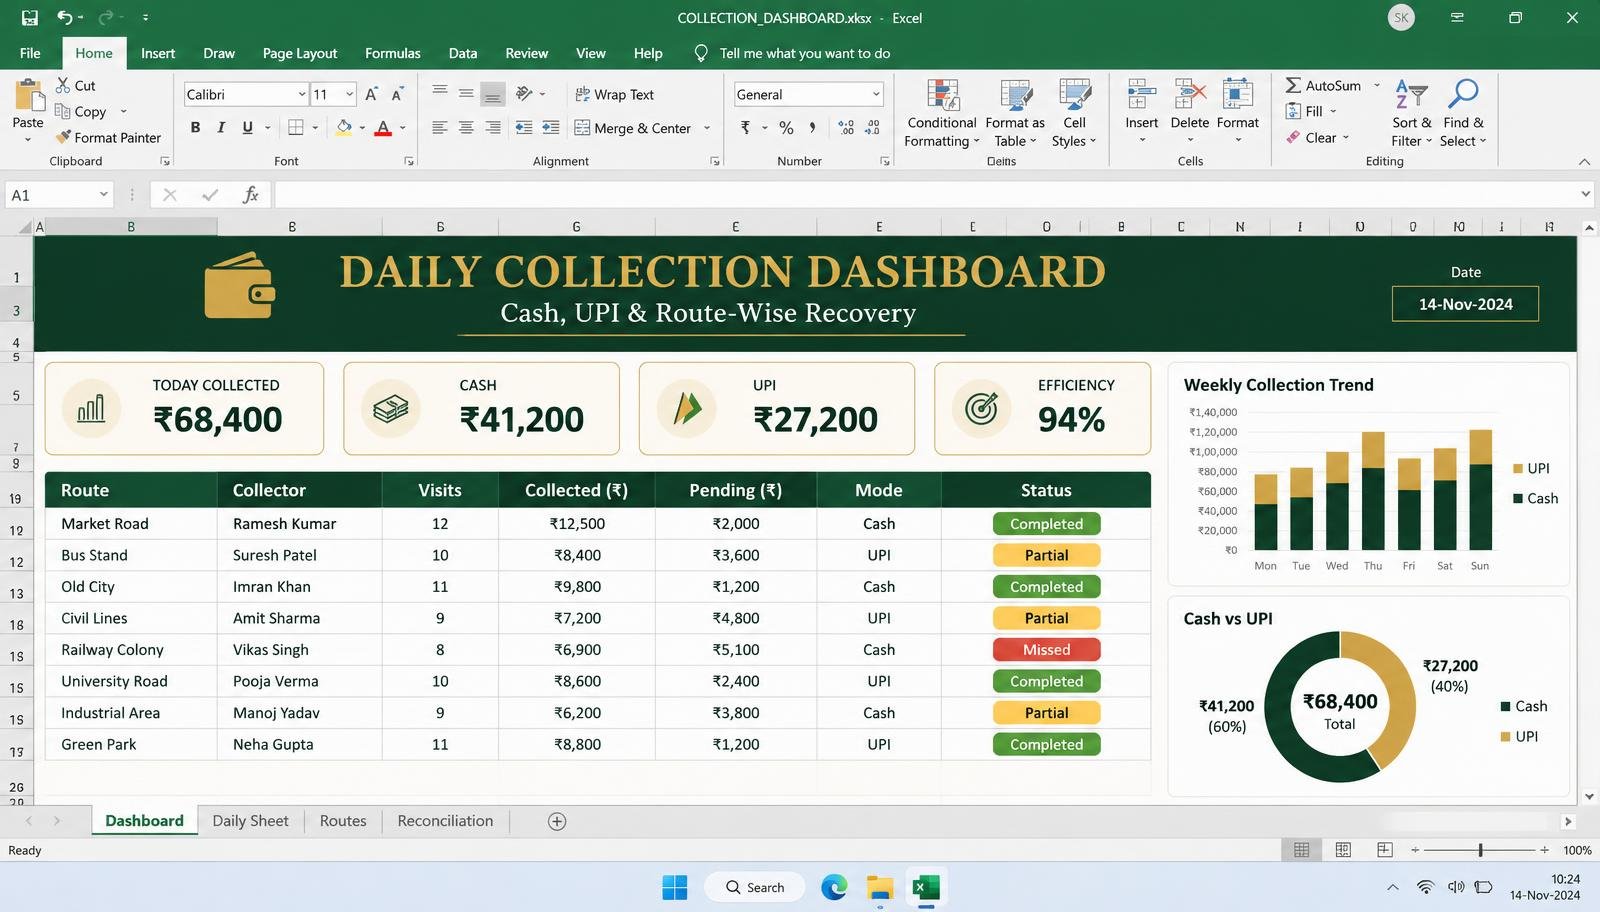
Task: Click the Paste button
Action: 28,110
